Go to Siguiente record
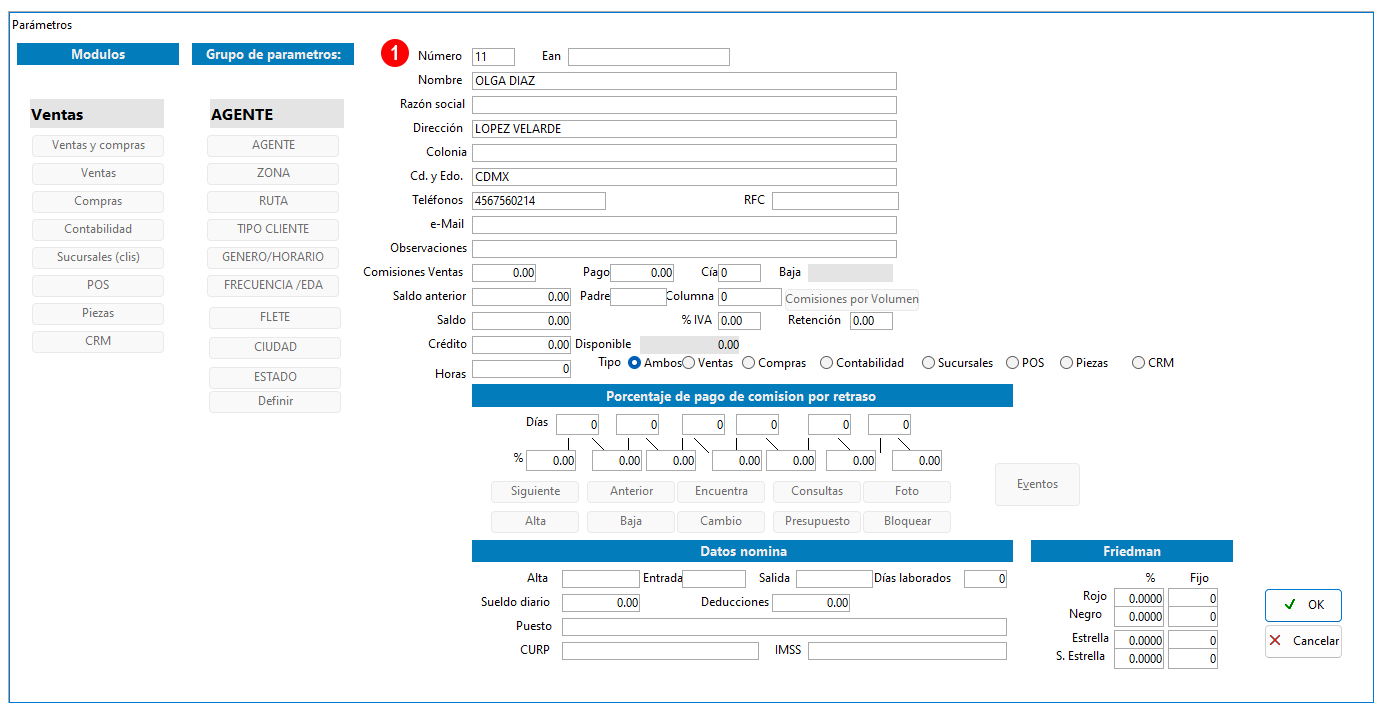Image resolution: width=1380 pixels, height=709 pixels. pos(534,492)
